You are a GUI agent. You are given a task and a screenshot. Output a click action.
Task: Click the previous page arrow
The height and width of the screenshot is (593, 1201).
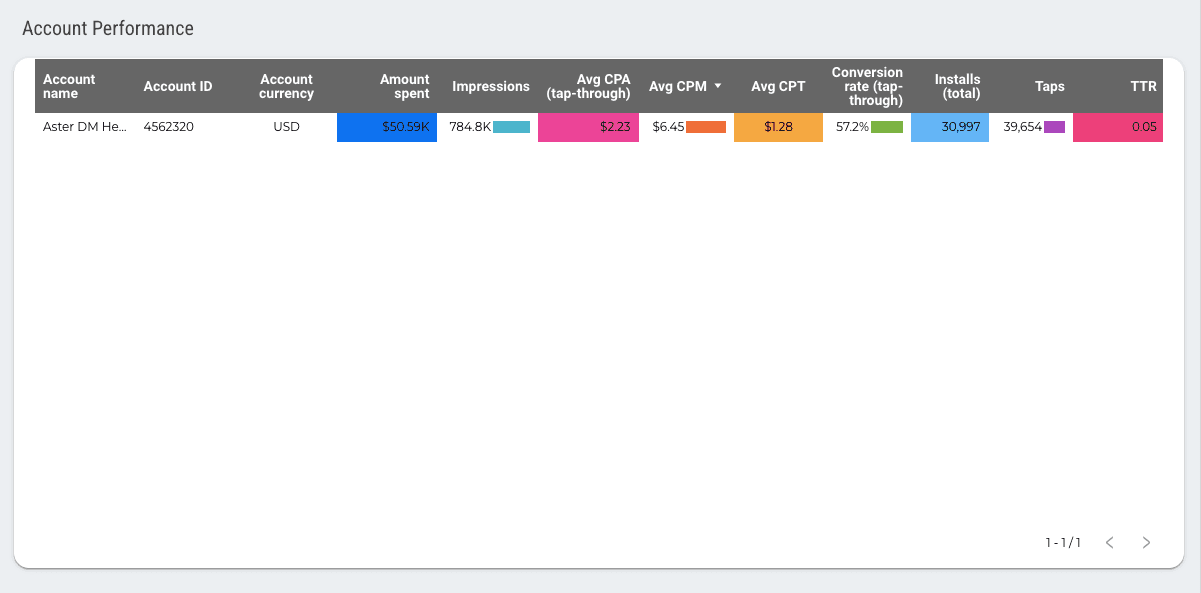(x=1108, y=542)
